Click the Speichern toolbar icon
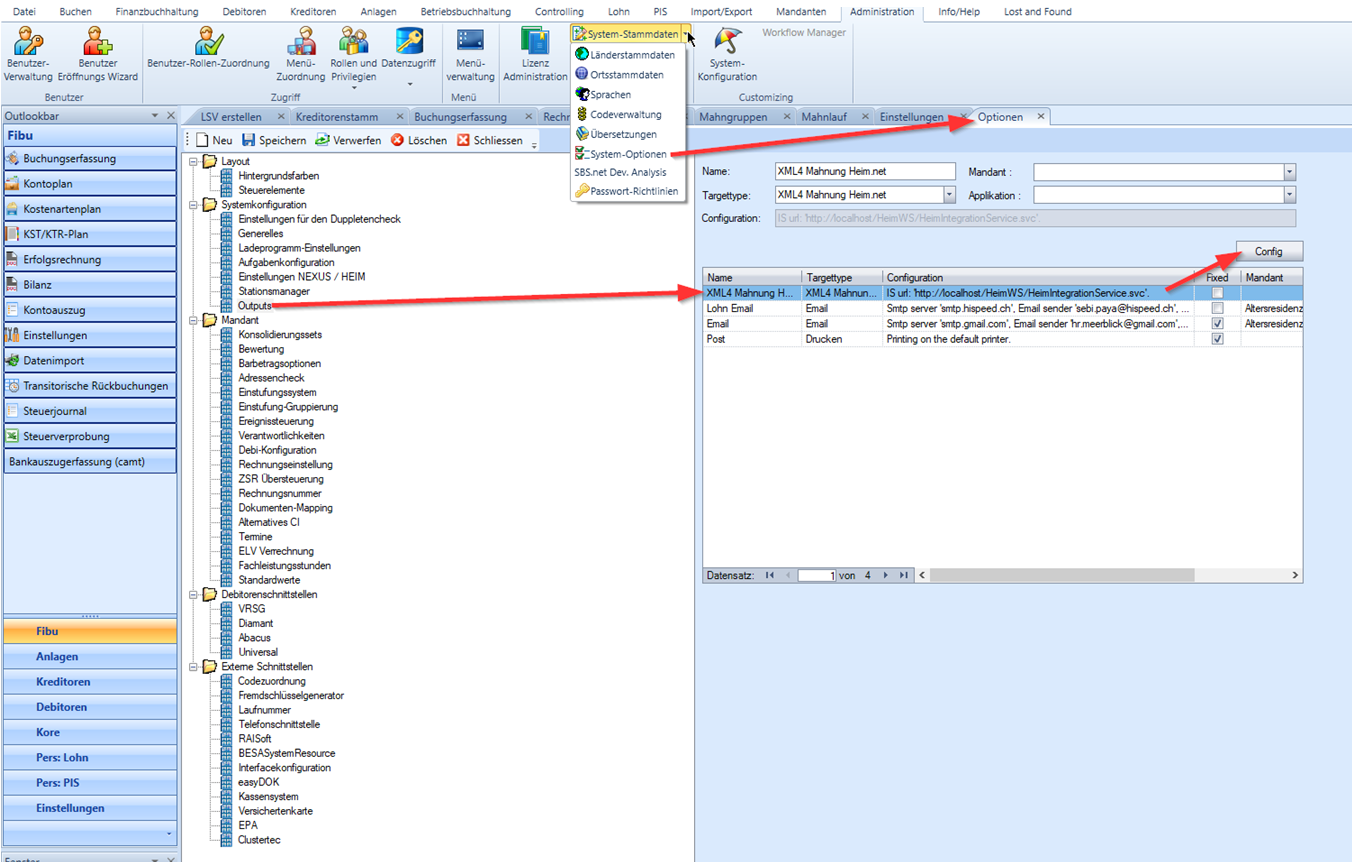The height and width of the screenshot is (862, 1352). [249, 141]
